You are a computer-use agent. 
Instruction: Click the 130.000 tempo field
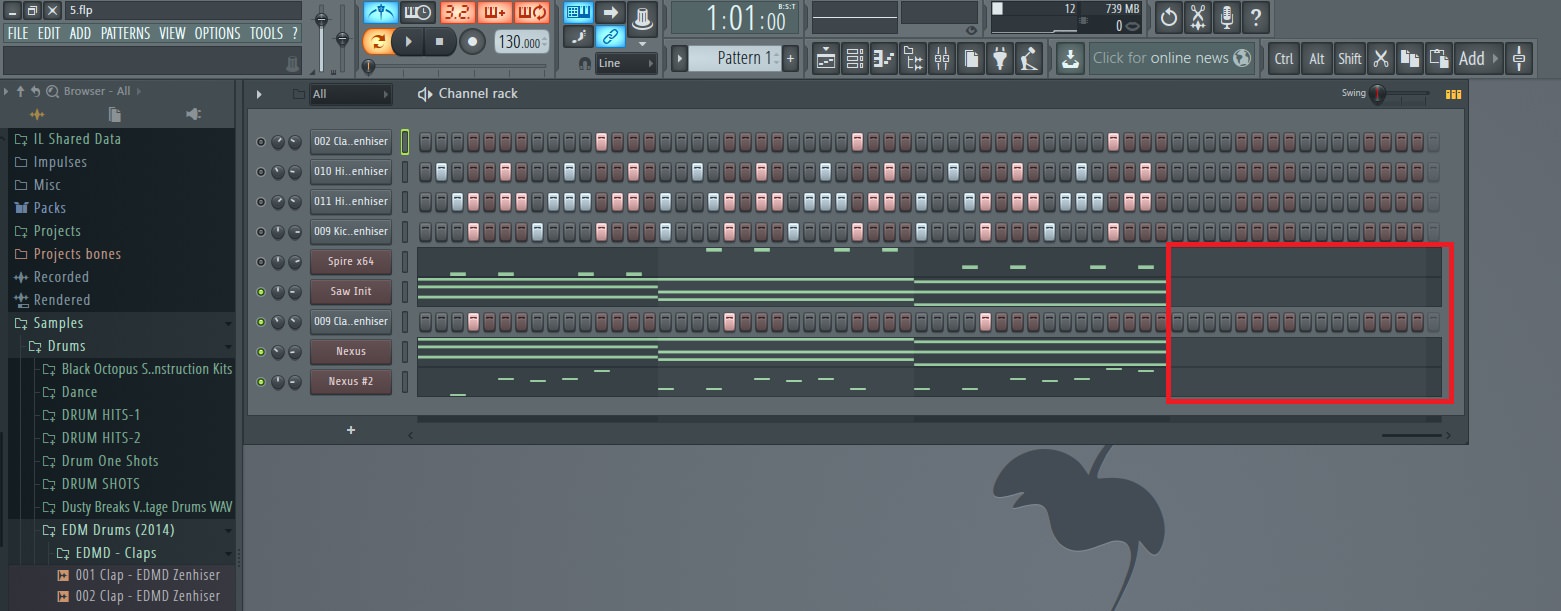pyautogui.click(x=521, y=42)
